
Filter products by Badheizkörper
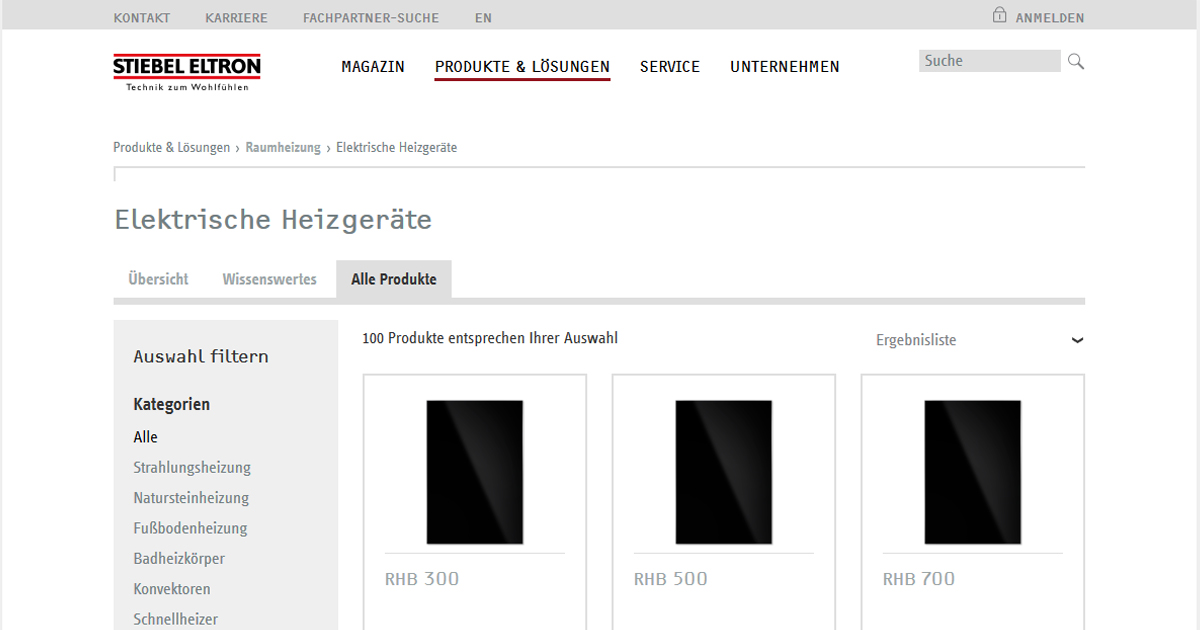coord(178,558)
